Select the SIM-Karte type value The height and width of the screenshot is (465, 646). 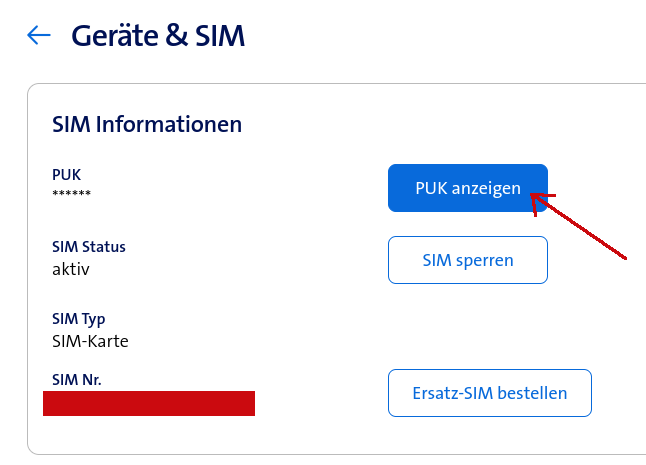tap(90, 341)
